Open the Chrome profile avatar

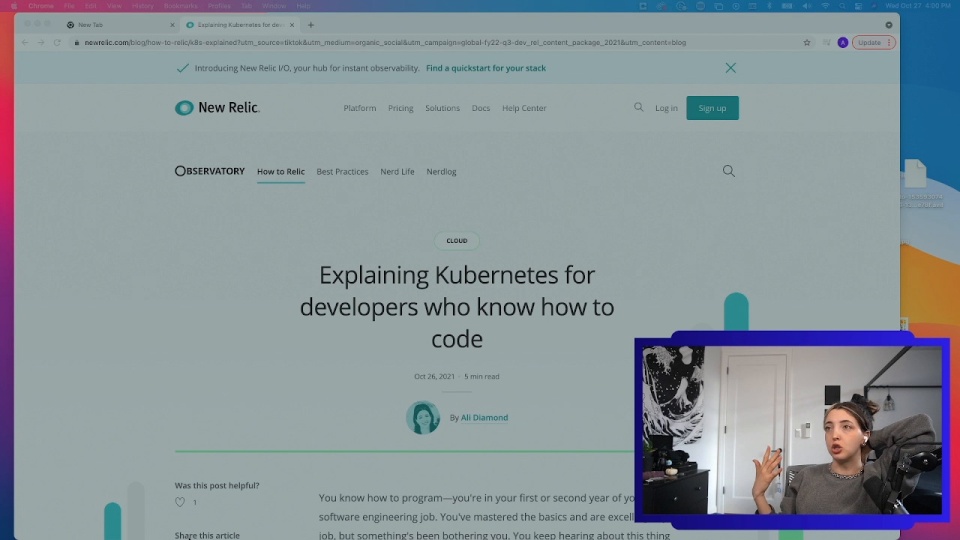pyautogui.click(x=843, y=42)
